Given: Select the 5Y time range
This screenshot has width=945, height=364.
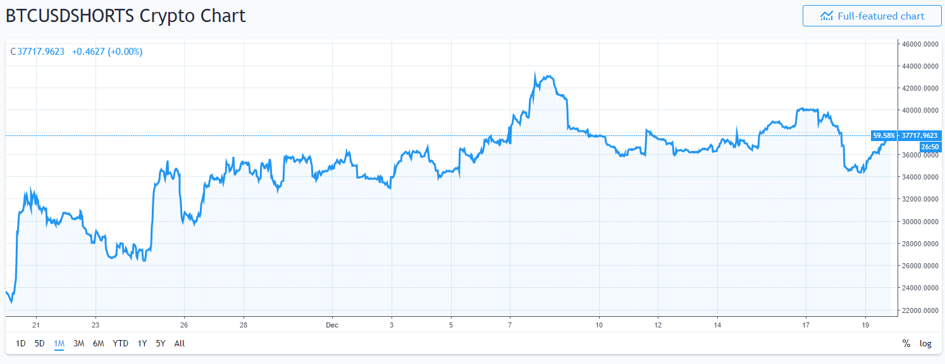Looking at the screenshot, I should pos(160,344).
